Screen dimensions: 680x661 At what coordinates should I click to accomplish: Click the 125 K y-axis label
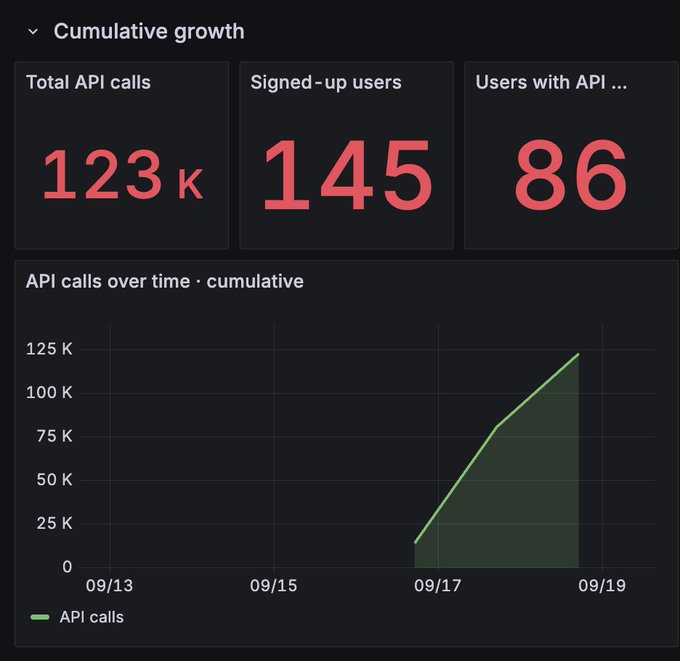(x=49, y=349)
